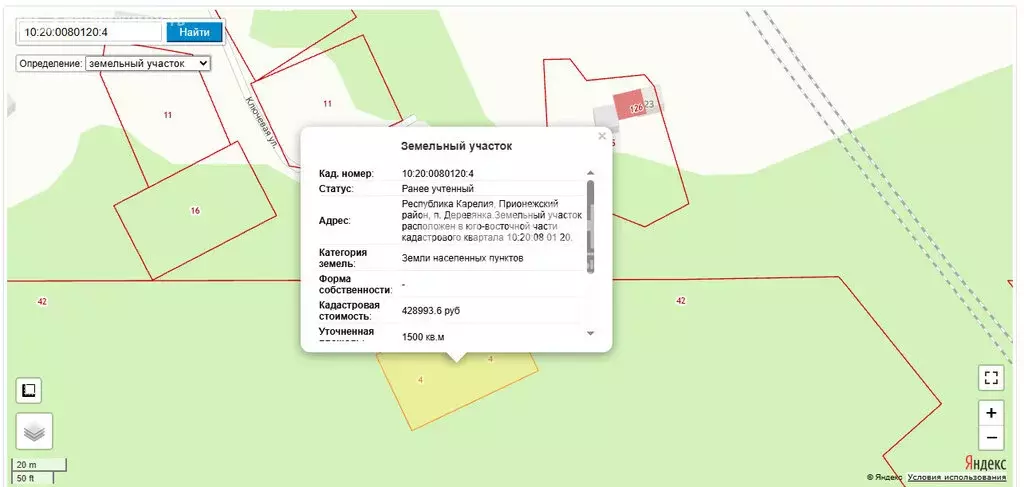
Task: Click the Найти search button
Action: pos(195,32)
